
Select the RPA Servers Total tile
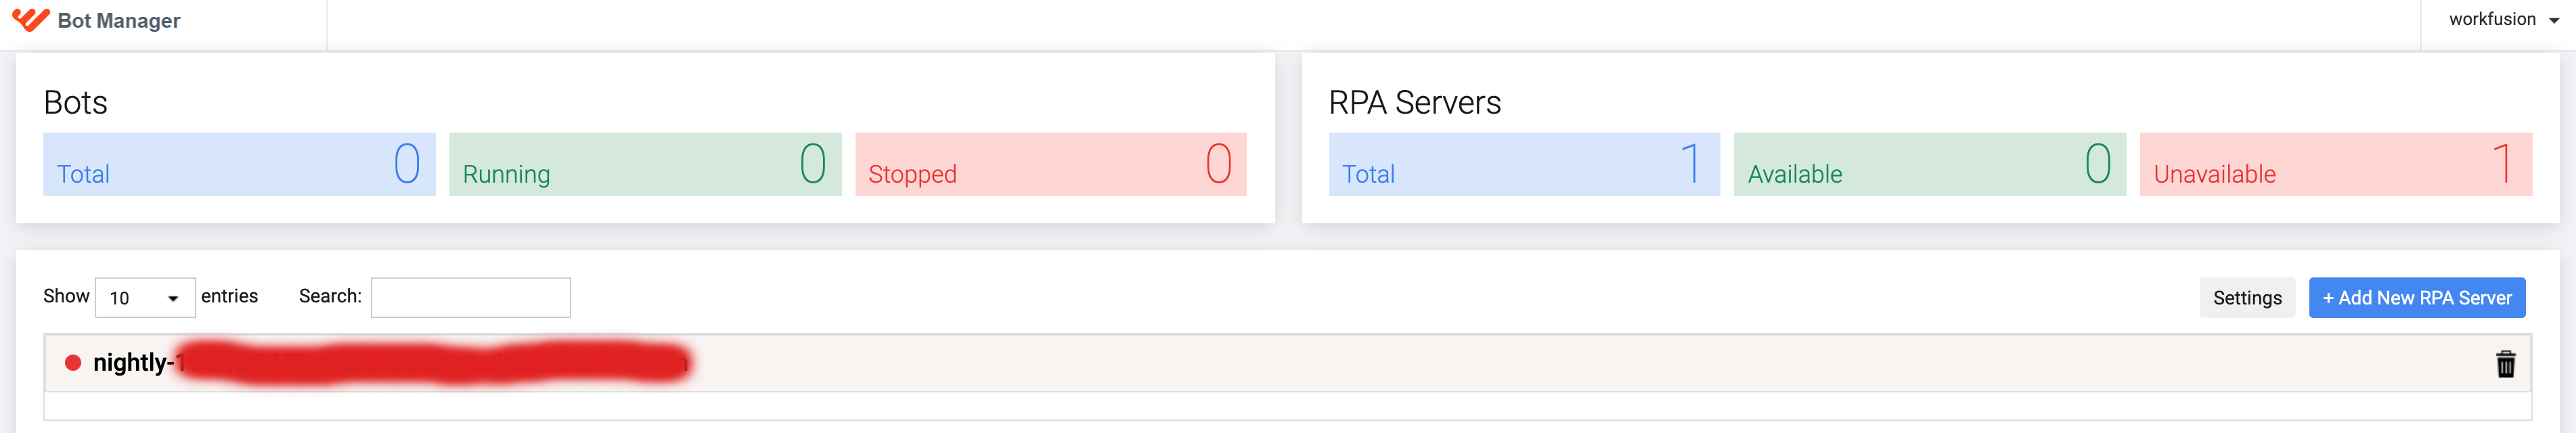1524,164
